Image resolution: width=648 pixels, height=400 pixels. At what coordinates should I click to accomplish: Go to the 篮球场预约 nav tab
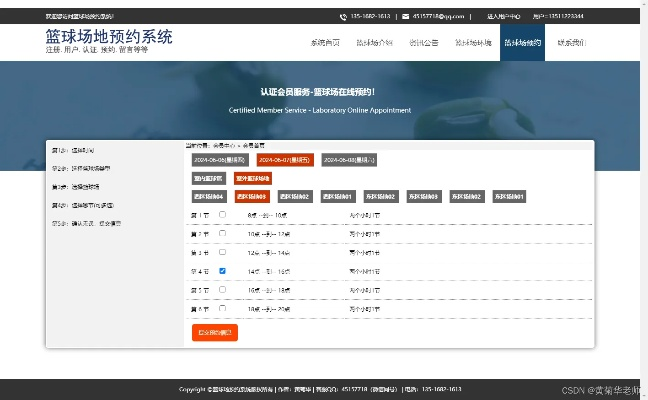pos(522,44)
